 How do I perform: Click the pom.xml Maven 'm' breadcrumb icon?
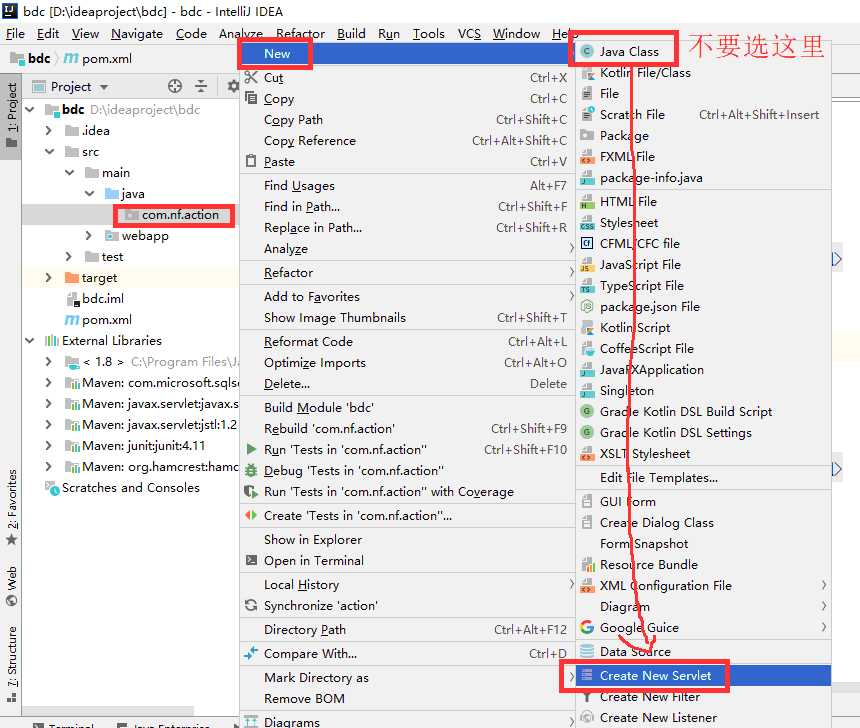coord(71,58)
